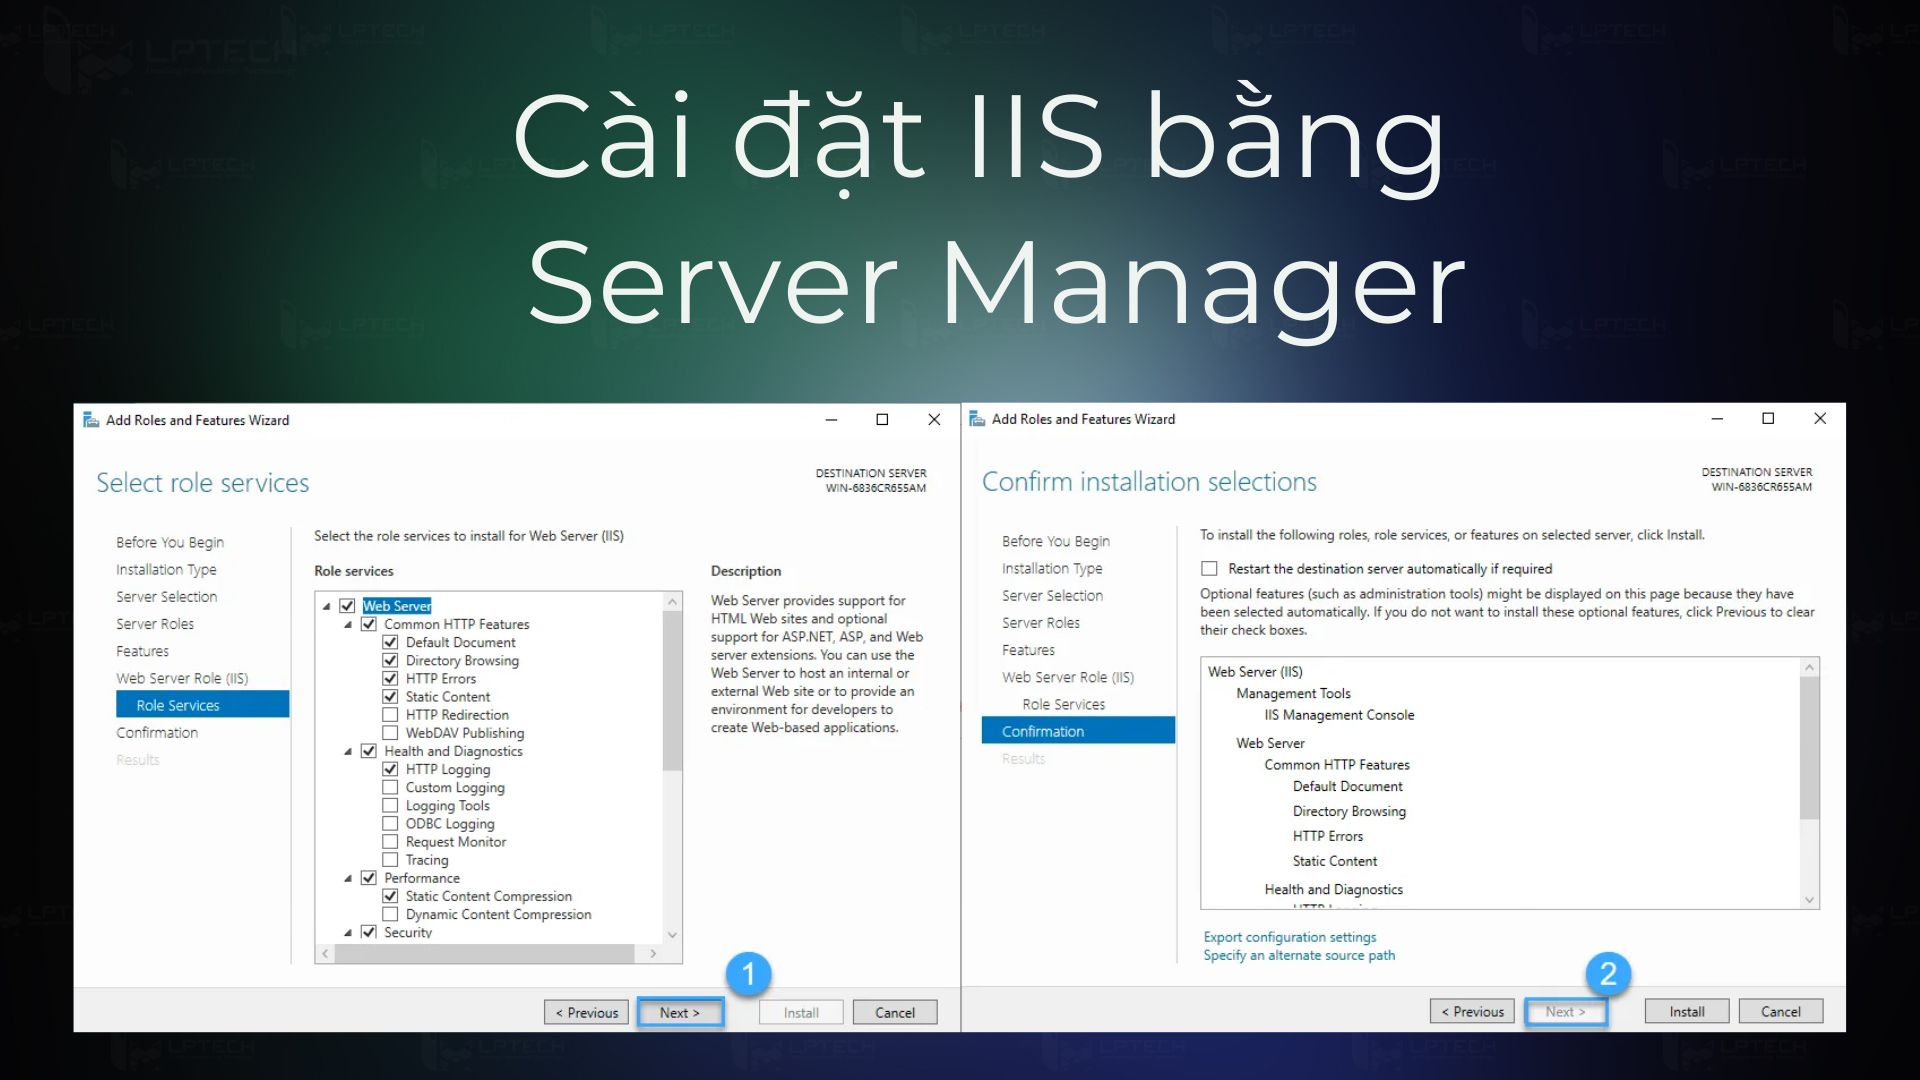Viewport: 1920px width, 1080px height.
Task: Click Previous button in left wizard
Action: 587,1012
